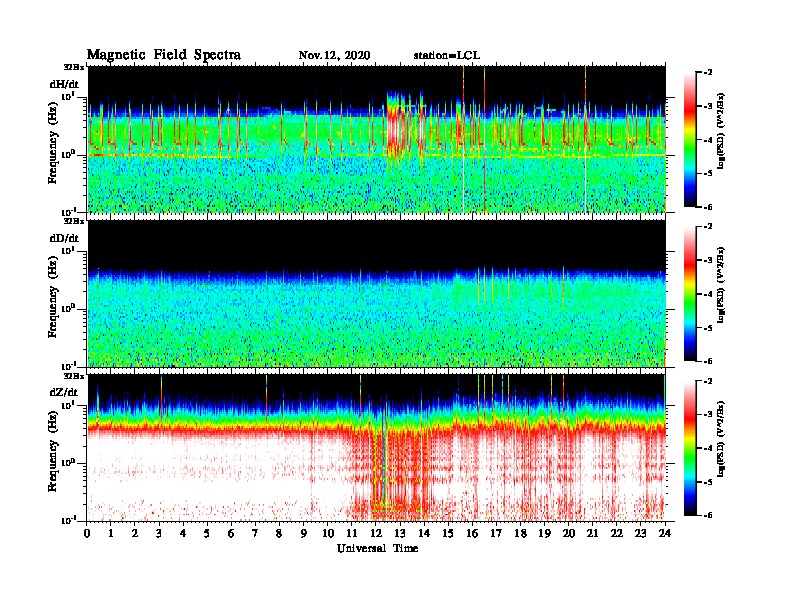Image resolution: width=792 pixels, height=612 pixels.
Task: Click the color bar beside the dD/dt panel
Action: click(x=689, y=294)
